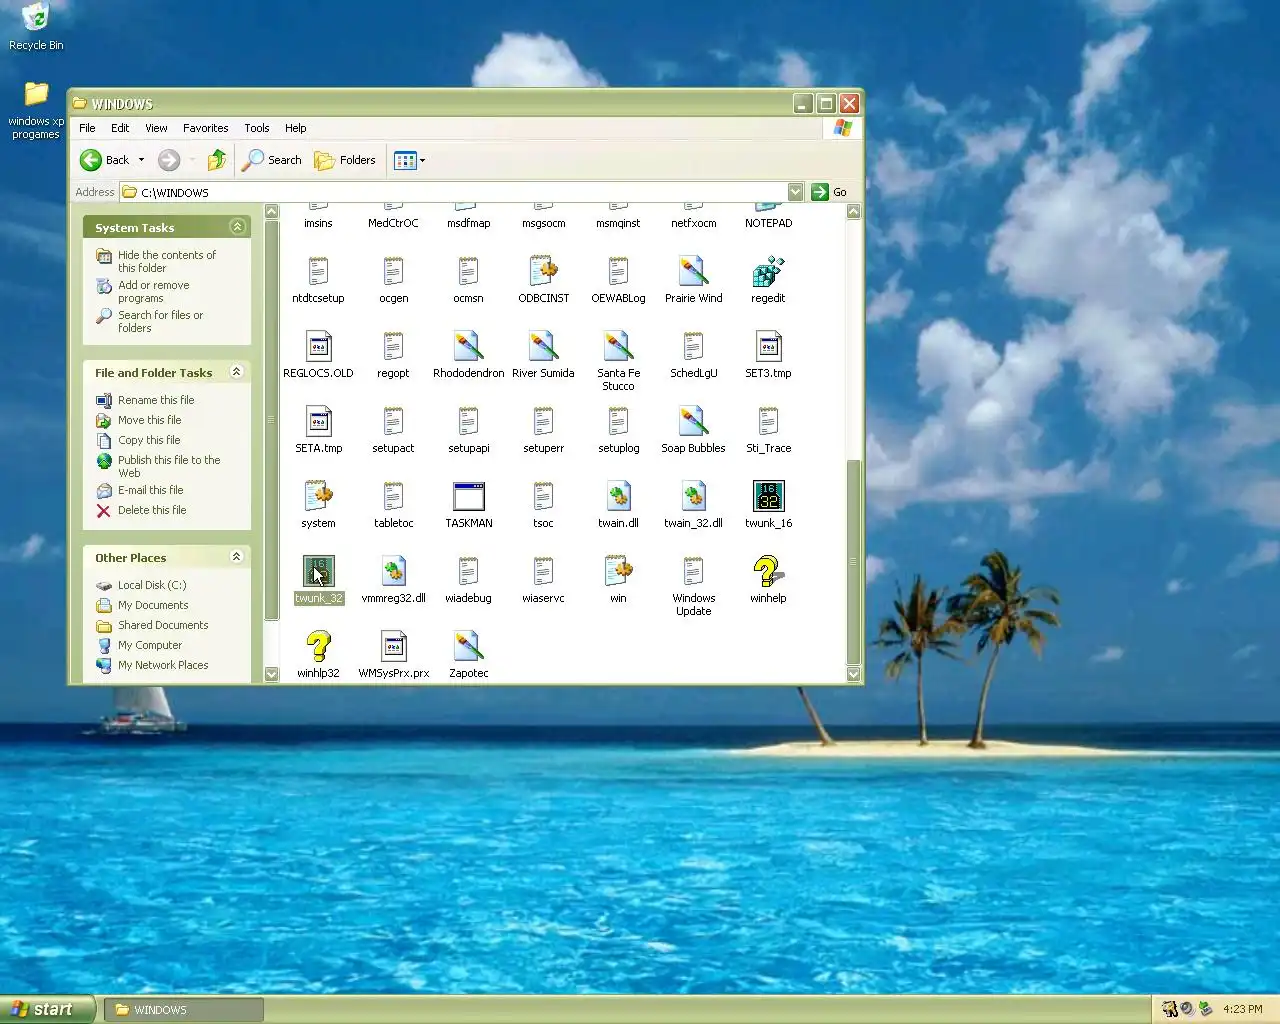Select the Santa Fe Stucco bitmap icon

coord(618,346)
